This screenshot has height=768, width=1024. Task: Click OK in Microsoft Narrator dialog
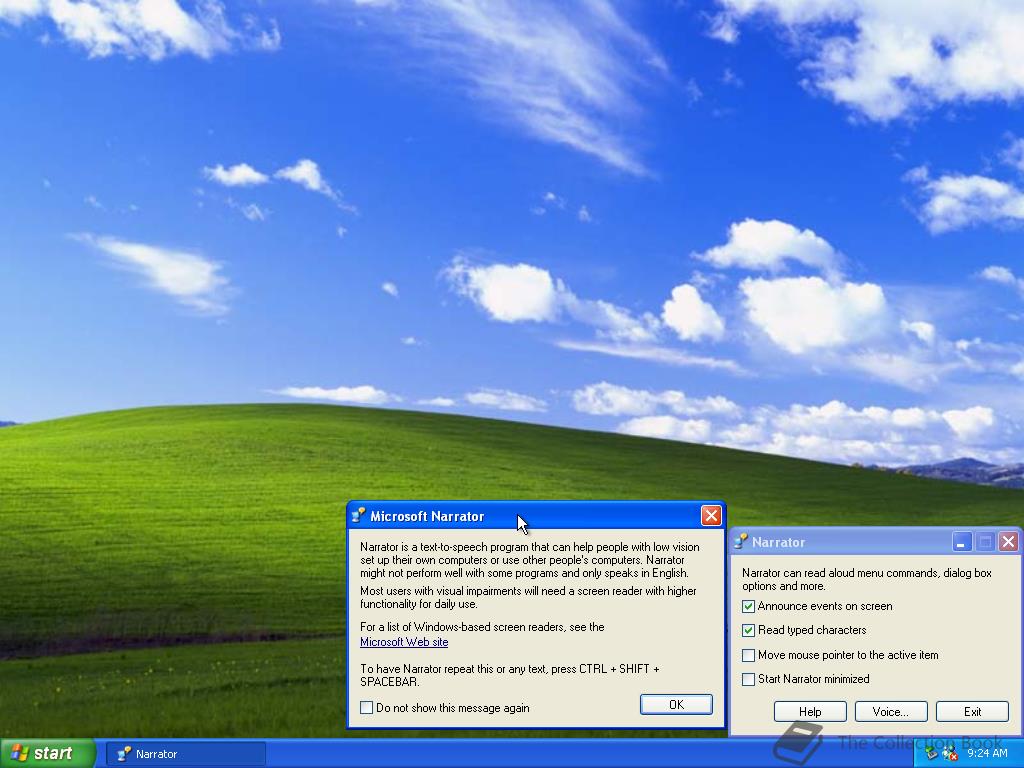677,705
